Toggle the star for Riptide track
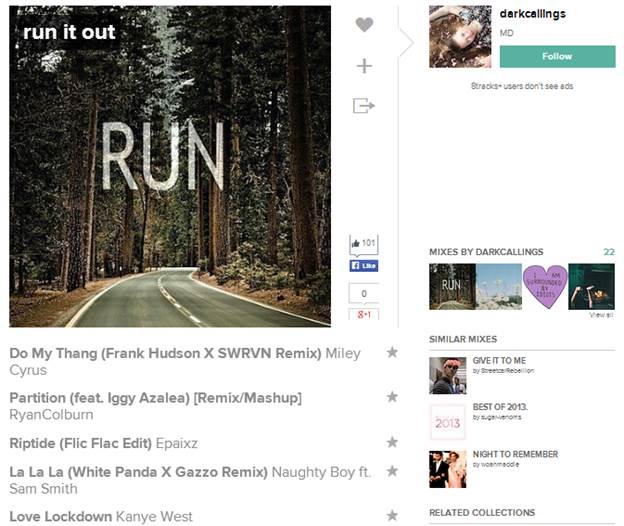Screen dimensions: 624x526 [x=392, y=442]
